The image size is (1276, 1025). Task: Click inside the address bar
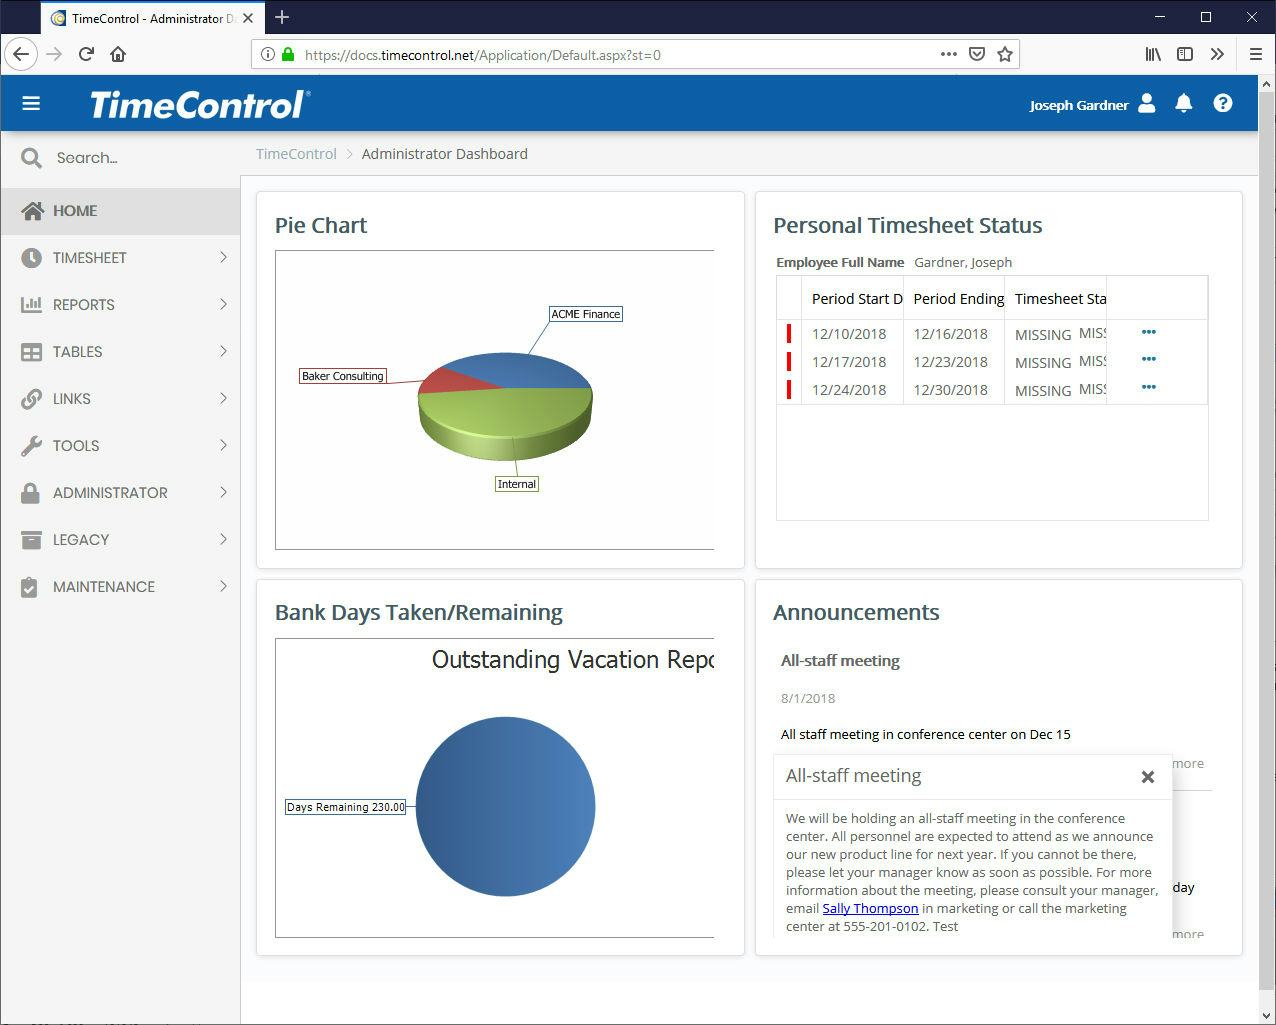600,55
